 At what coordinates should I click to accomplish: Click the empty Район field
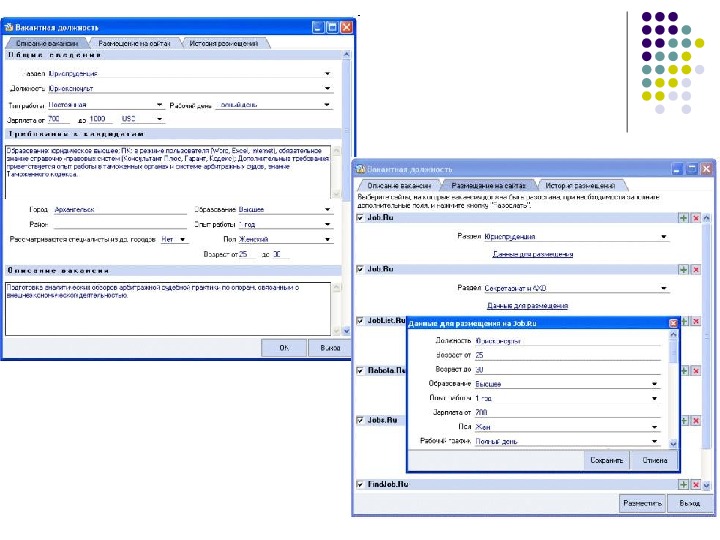click(120, 225)
